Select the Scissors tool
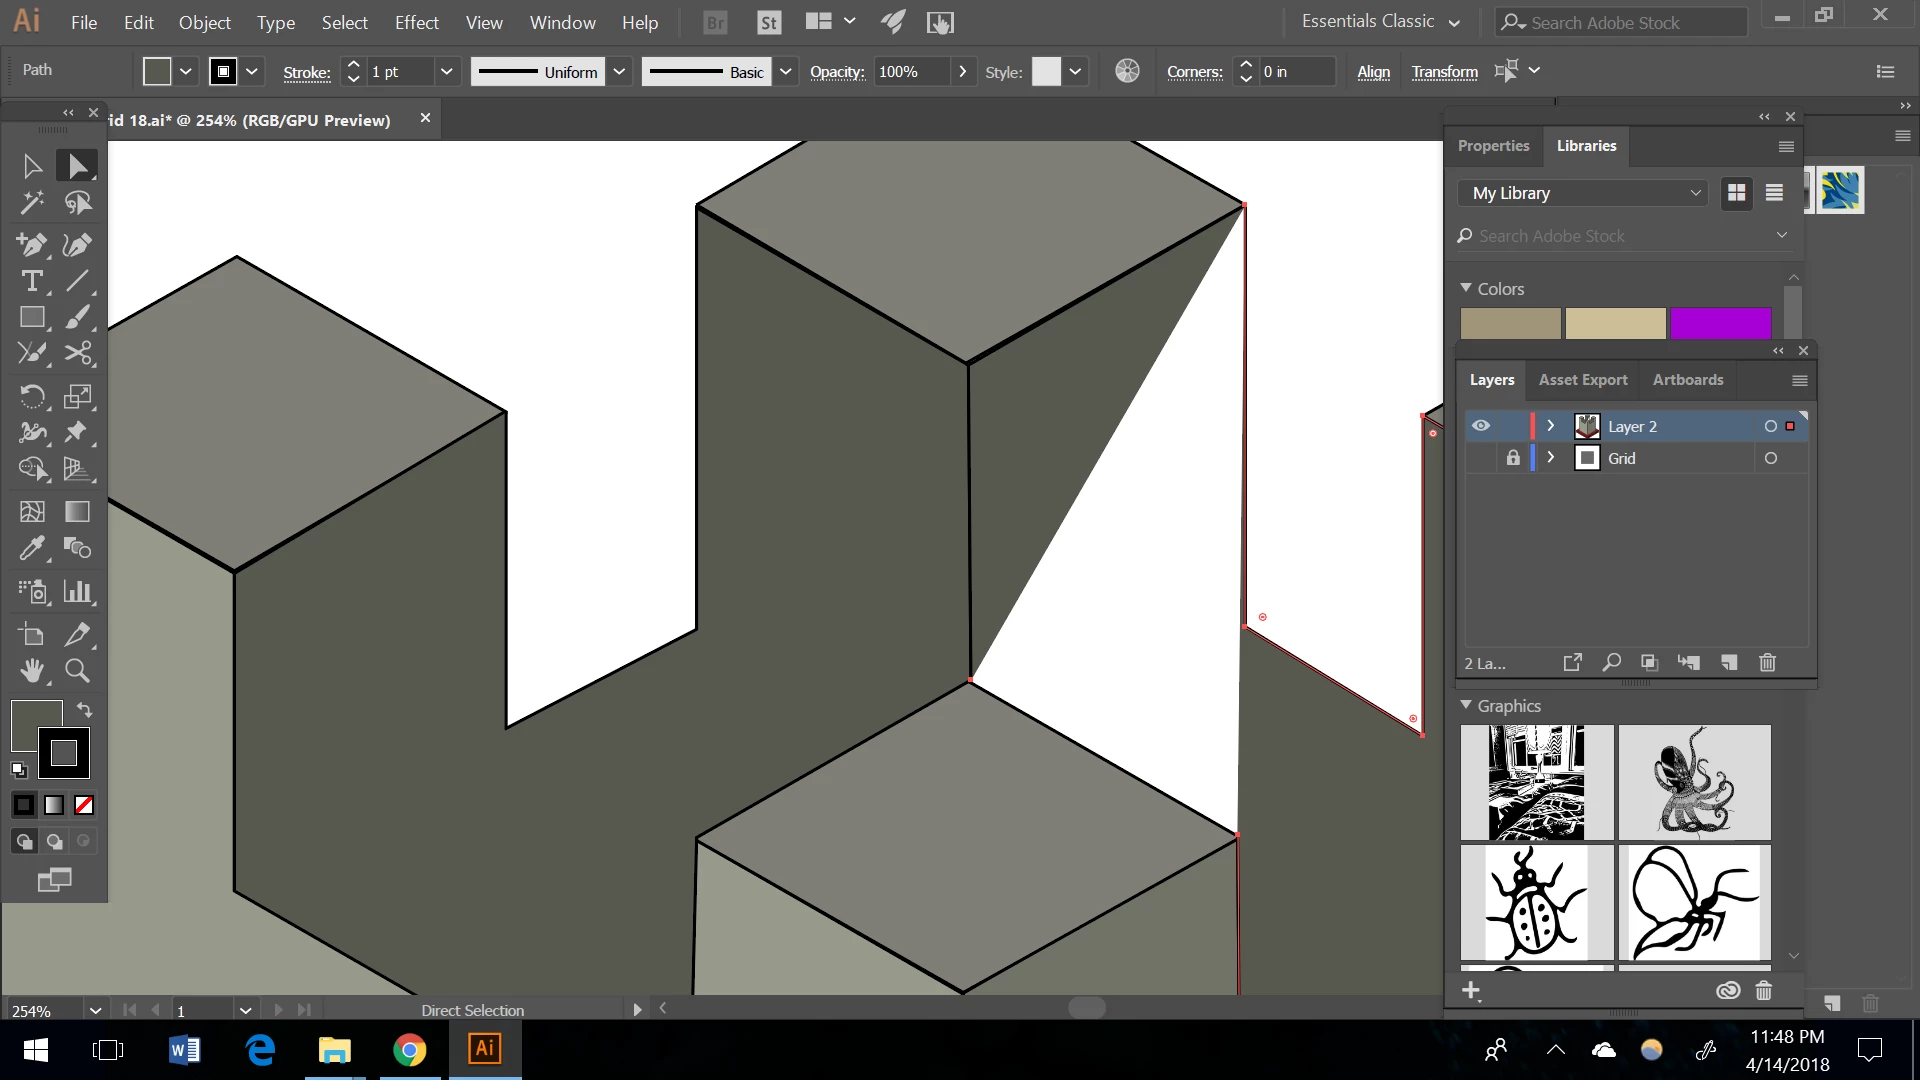1920x1080 pixels. point(77,353)
